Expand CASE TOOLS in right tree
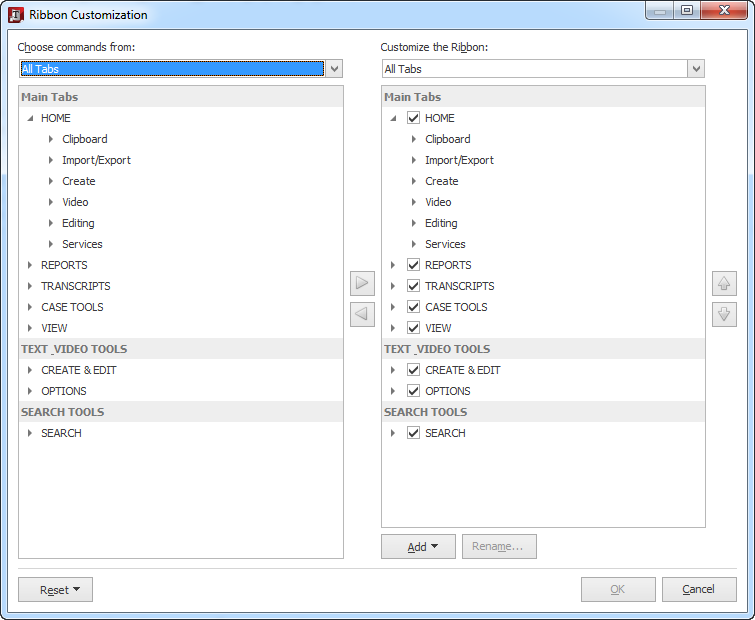The width and height of the screenshot is (755, 620). coord(393,307)
